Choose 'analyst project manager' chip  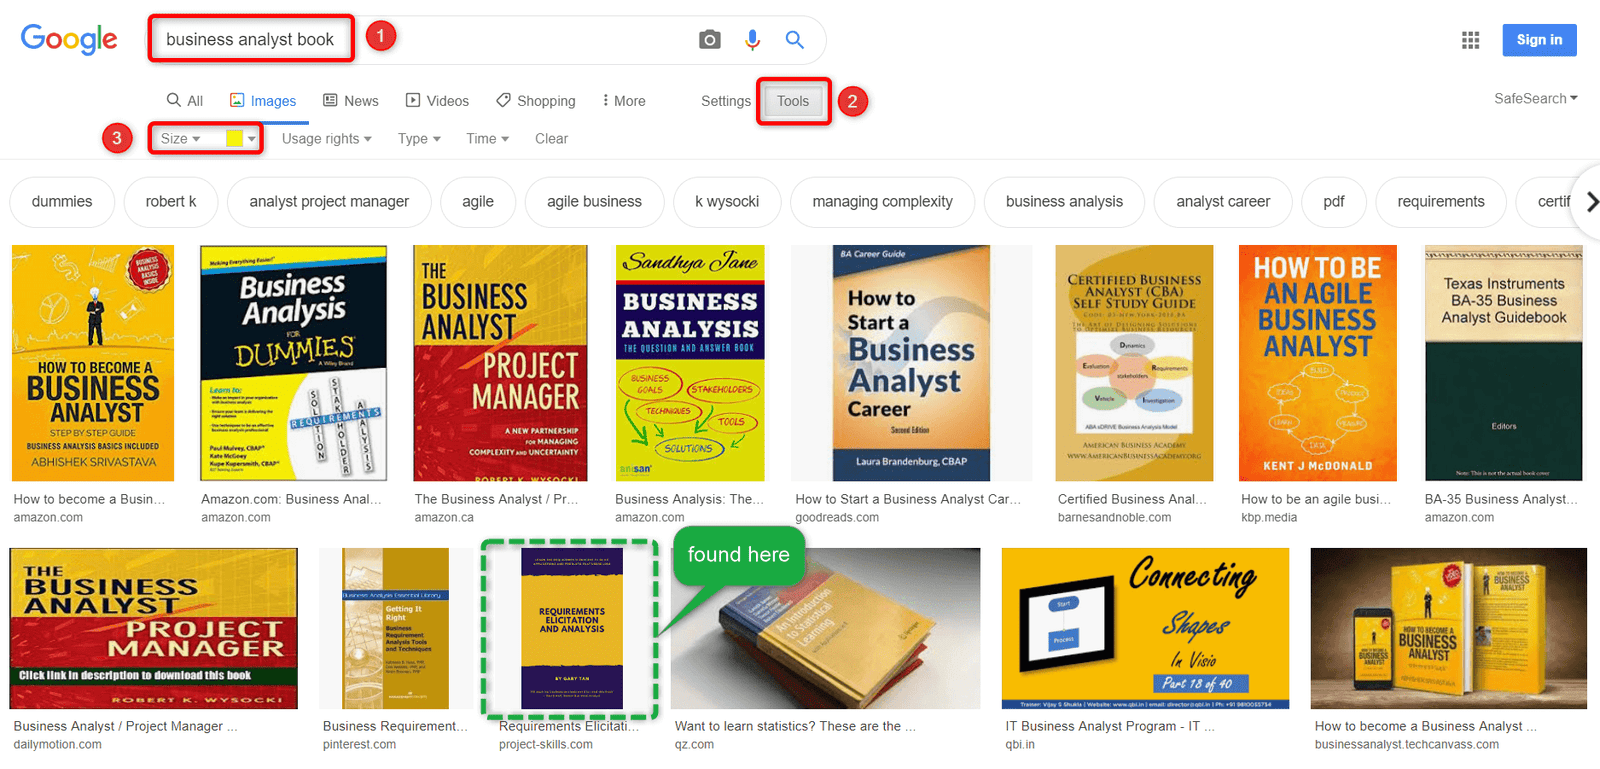tap(329, 202)
